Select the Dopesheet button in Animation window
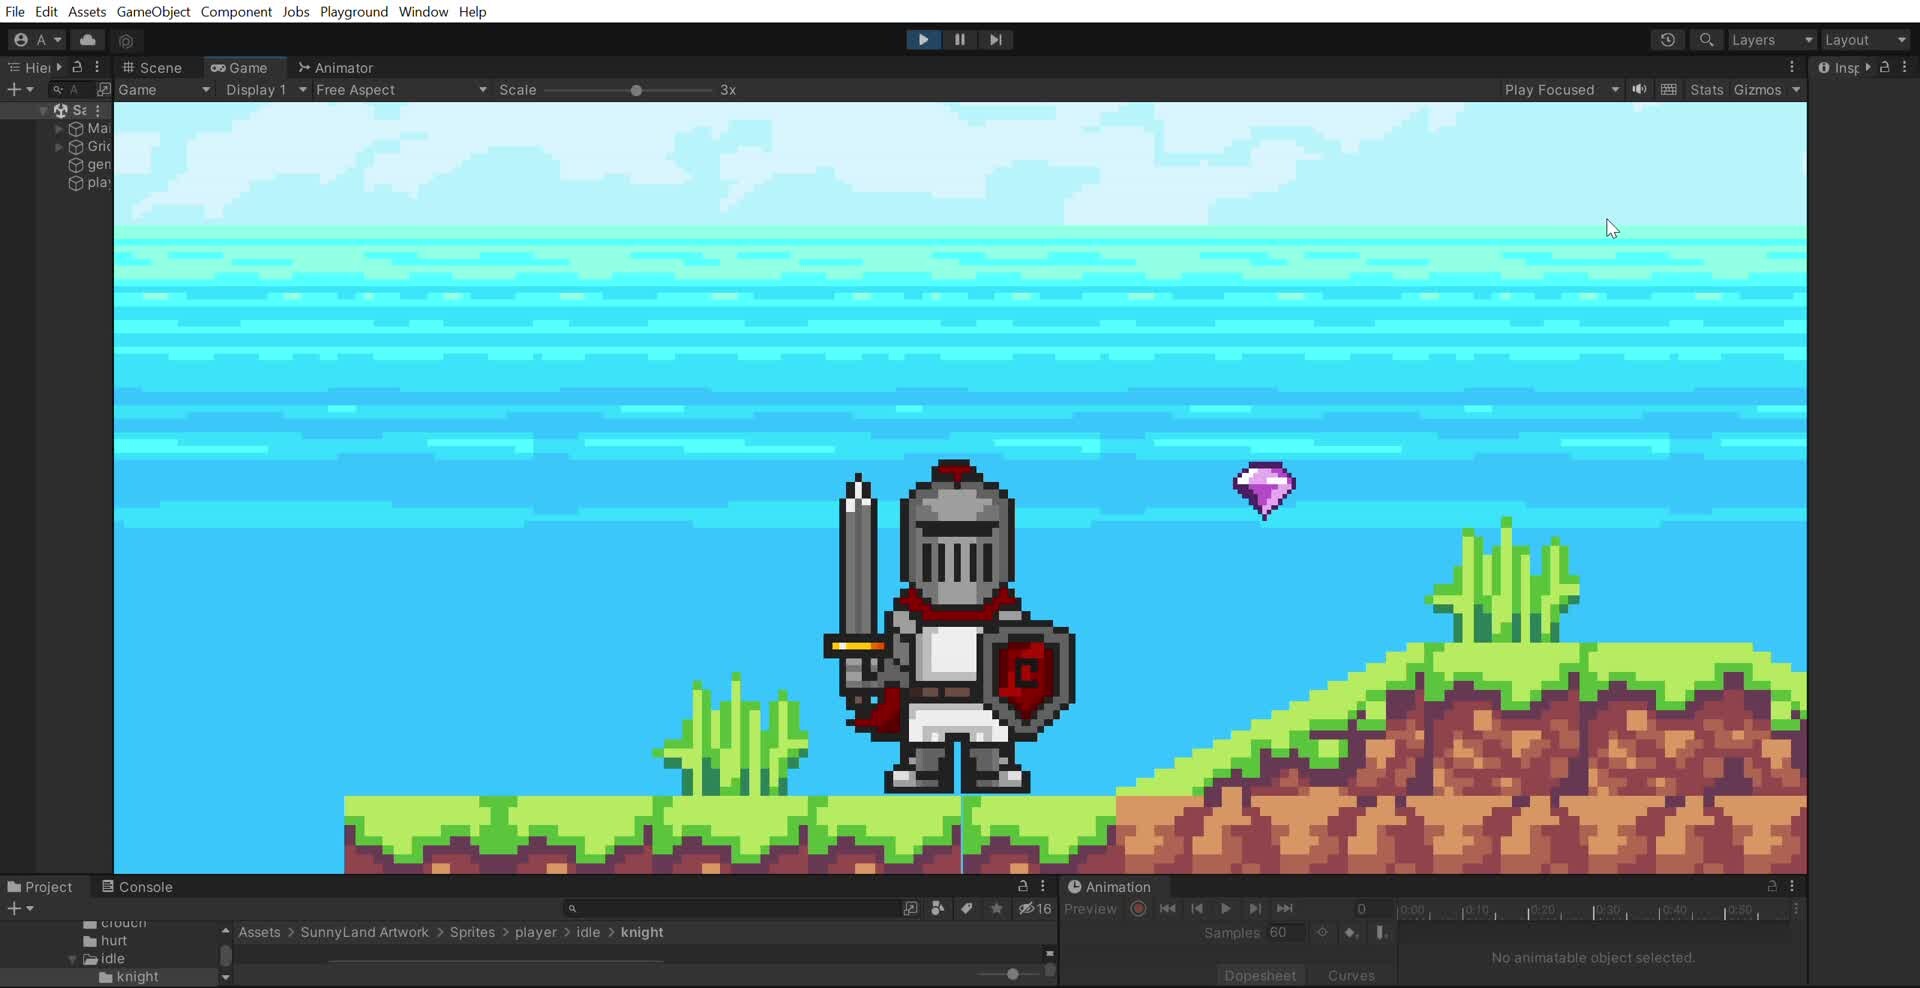Image resolution: width=1920 pixels, height=988 pixels. pyautogui.click(x=1261, y=975)
